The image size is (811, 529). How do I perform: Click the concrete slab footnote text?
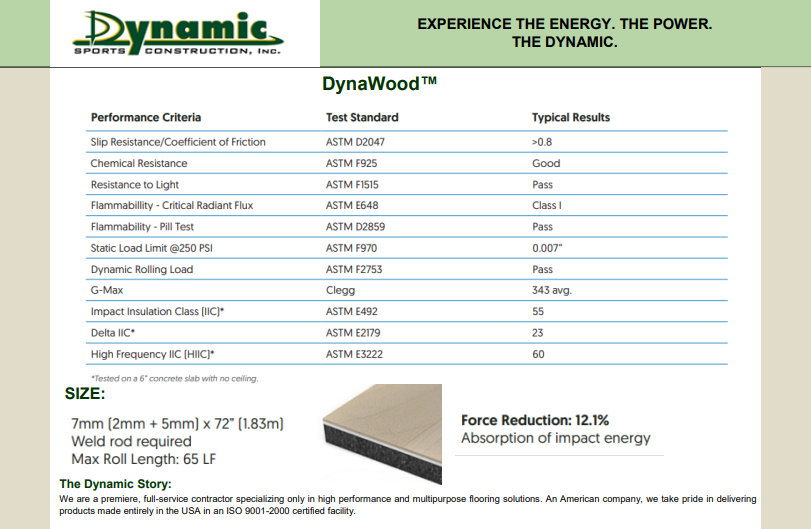[174, 379]
